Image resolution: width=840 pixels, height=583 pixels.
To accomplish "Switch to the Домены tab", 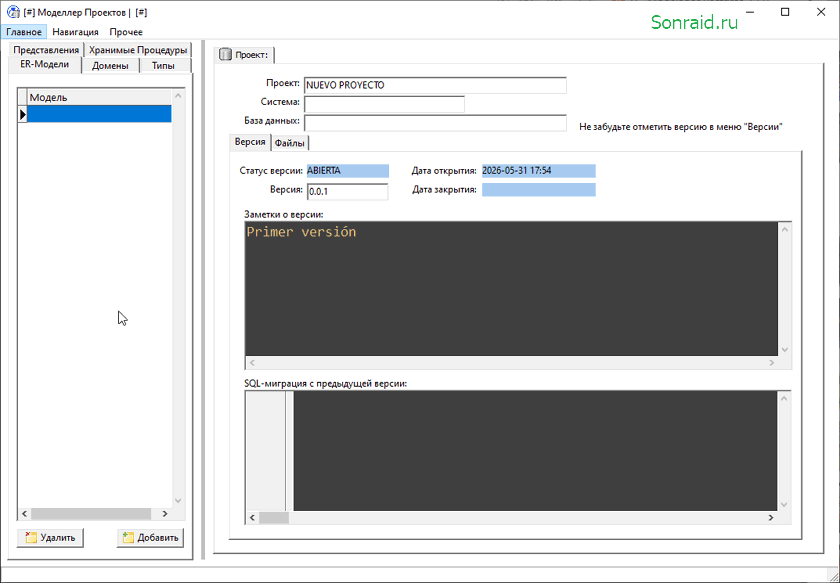I will coord(110,66).
